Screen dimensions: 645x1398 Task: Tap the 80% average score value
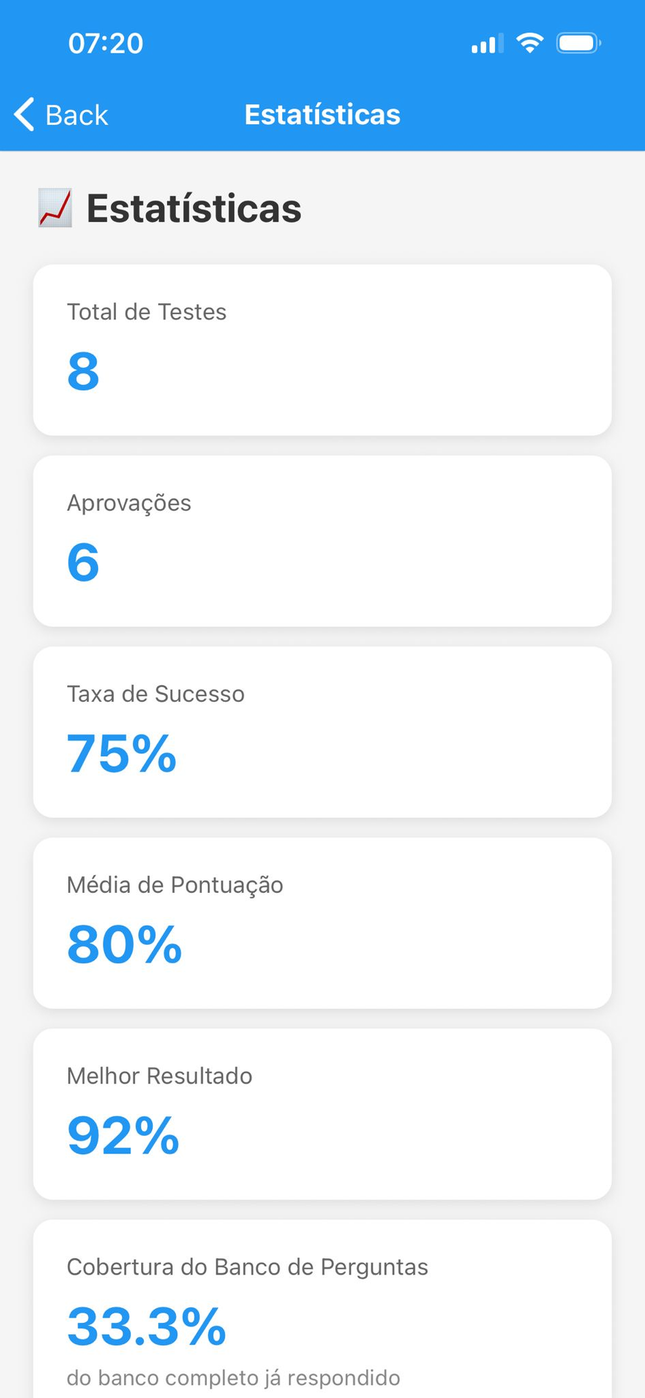pos(124,944)
